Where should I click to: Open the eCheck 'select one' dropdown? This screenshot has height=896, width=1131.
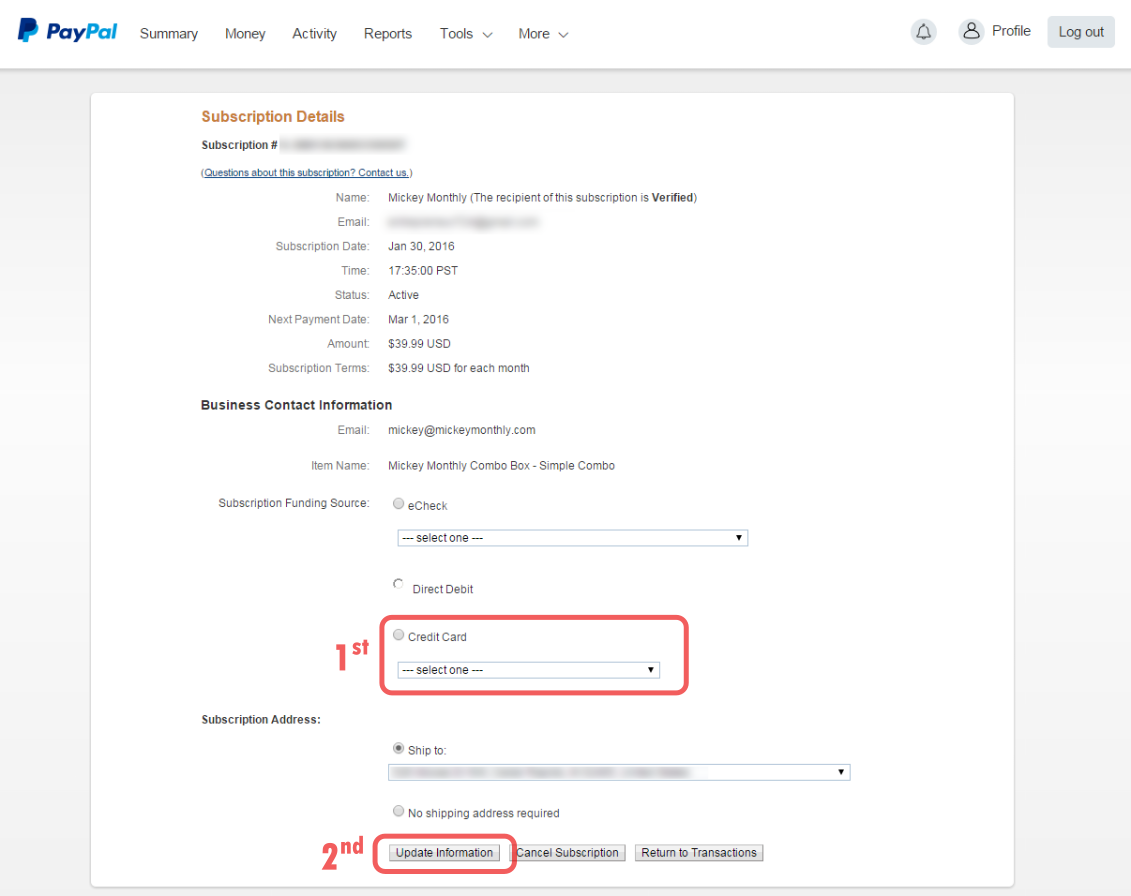click(573, 538)
